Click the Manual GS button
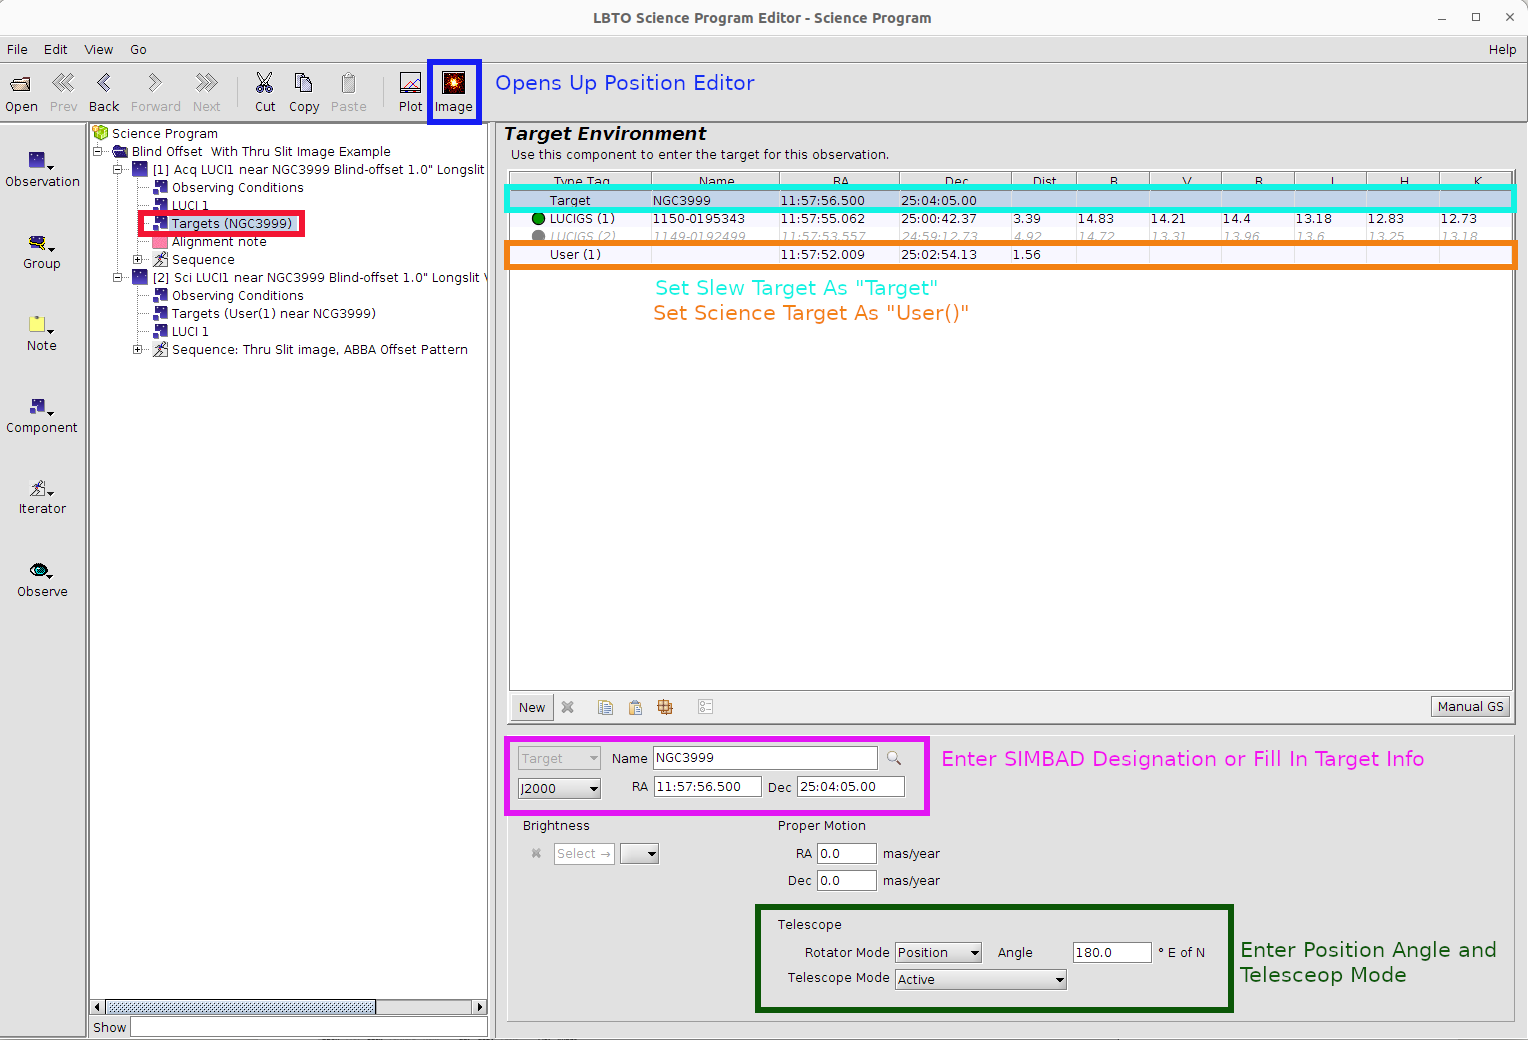1528x1040 pixels. point(1470,706)
